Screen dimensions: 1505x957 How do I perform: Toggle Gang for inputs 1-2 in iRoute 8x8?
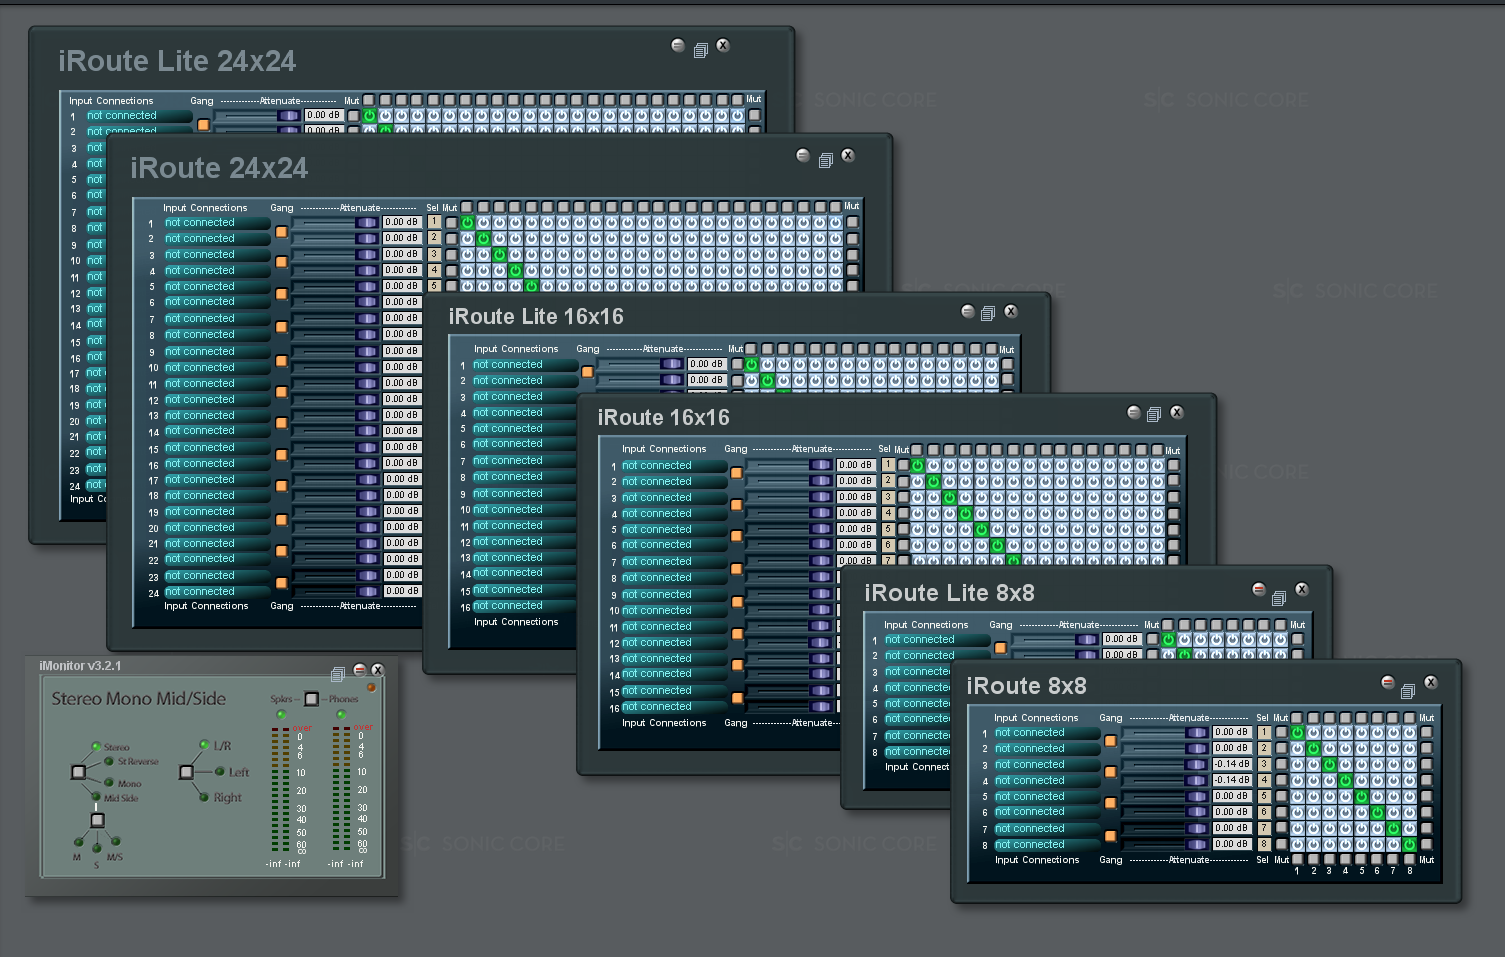click(x=1110, y=741)
